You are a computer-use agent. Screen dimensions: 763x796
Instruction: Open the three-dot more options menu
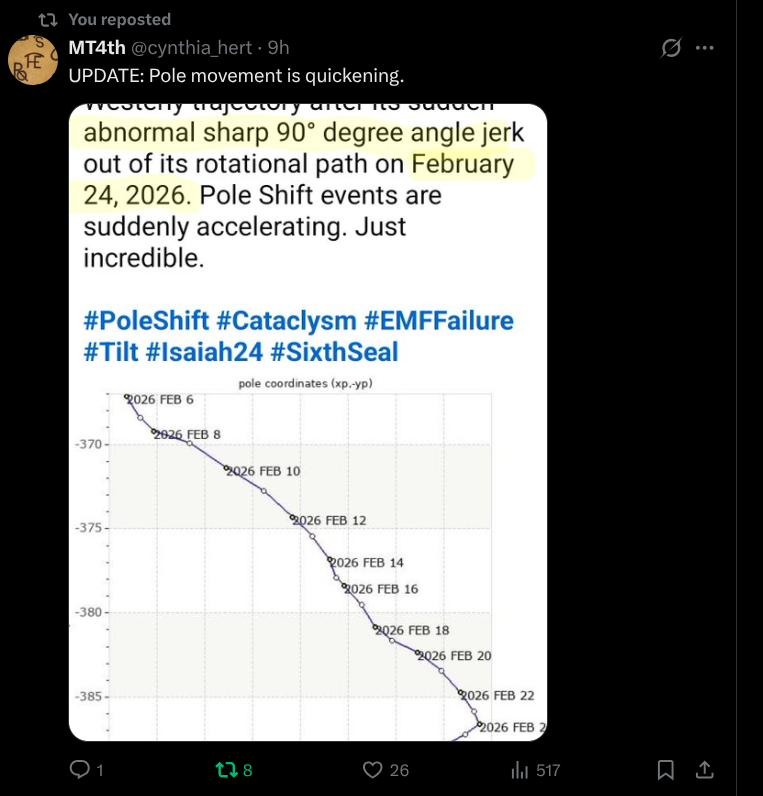pos(705,47)
